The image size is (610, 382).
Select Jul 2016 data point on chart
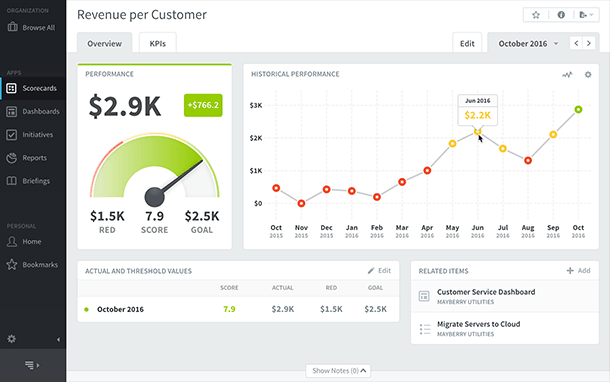(503, 149)
